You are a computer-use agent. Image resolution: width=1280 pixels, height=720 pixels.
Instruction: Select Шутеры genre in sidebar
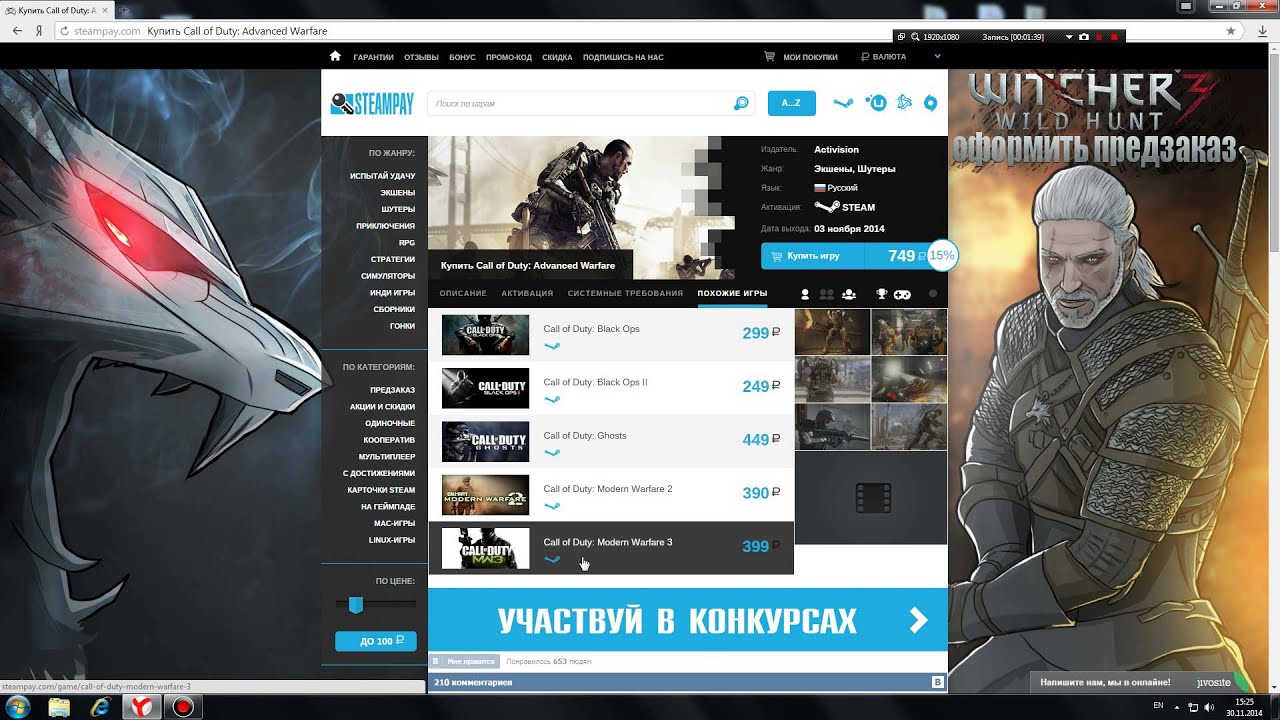click(x=398, y=209)
